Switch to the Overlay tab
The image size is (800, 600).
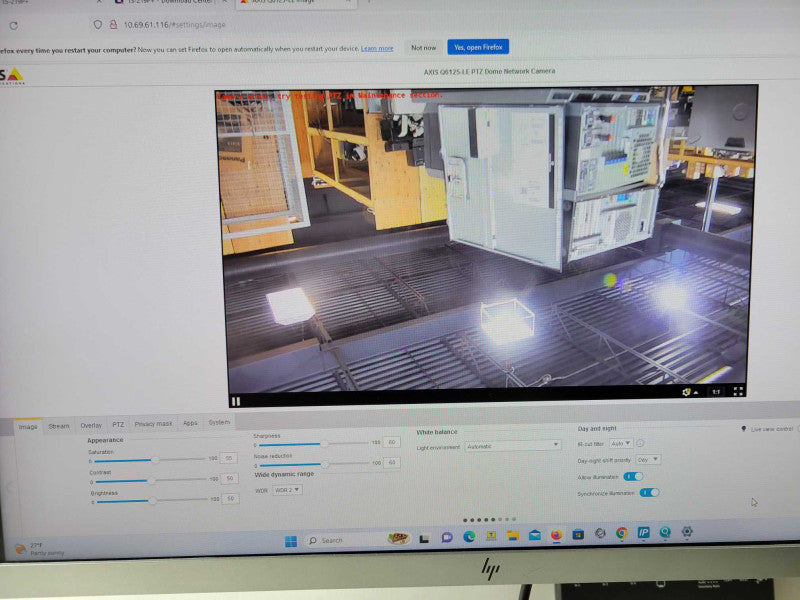[91, 425]
